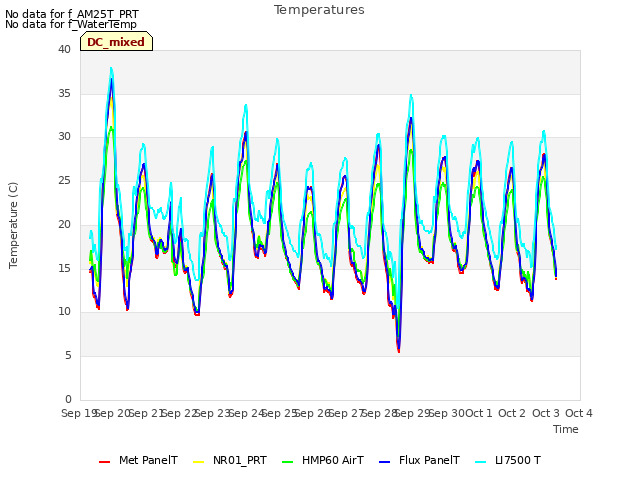Toggle the Flux PanelT legend entry
Image resolution: width=640 pixels, height=480 pixels.
coord(420,460)
